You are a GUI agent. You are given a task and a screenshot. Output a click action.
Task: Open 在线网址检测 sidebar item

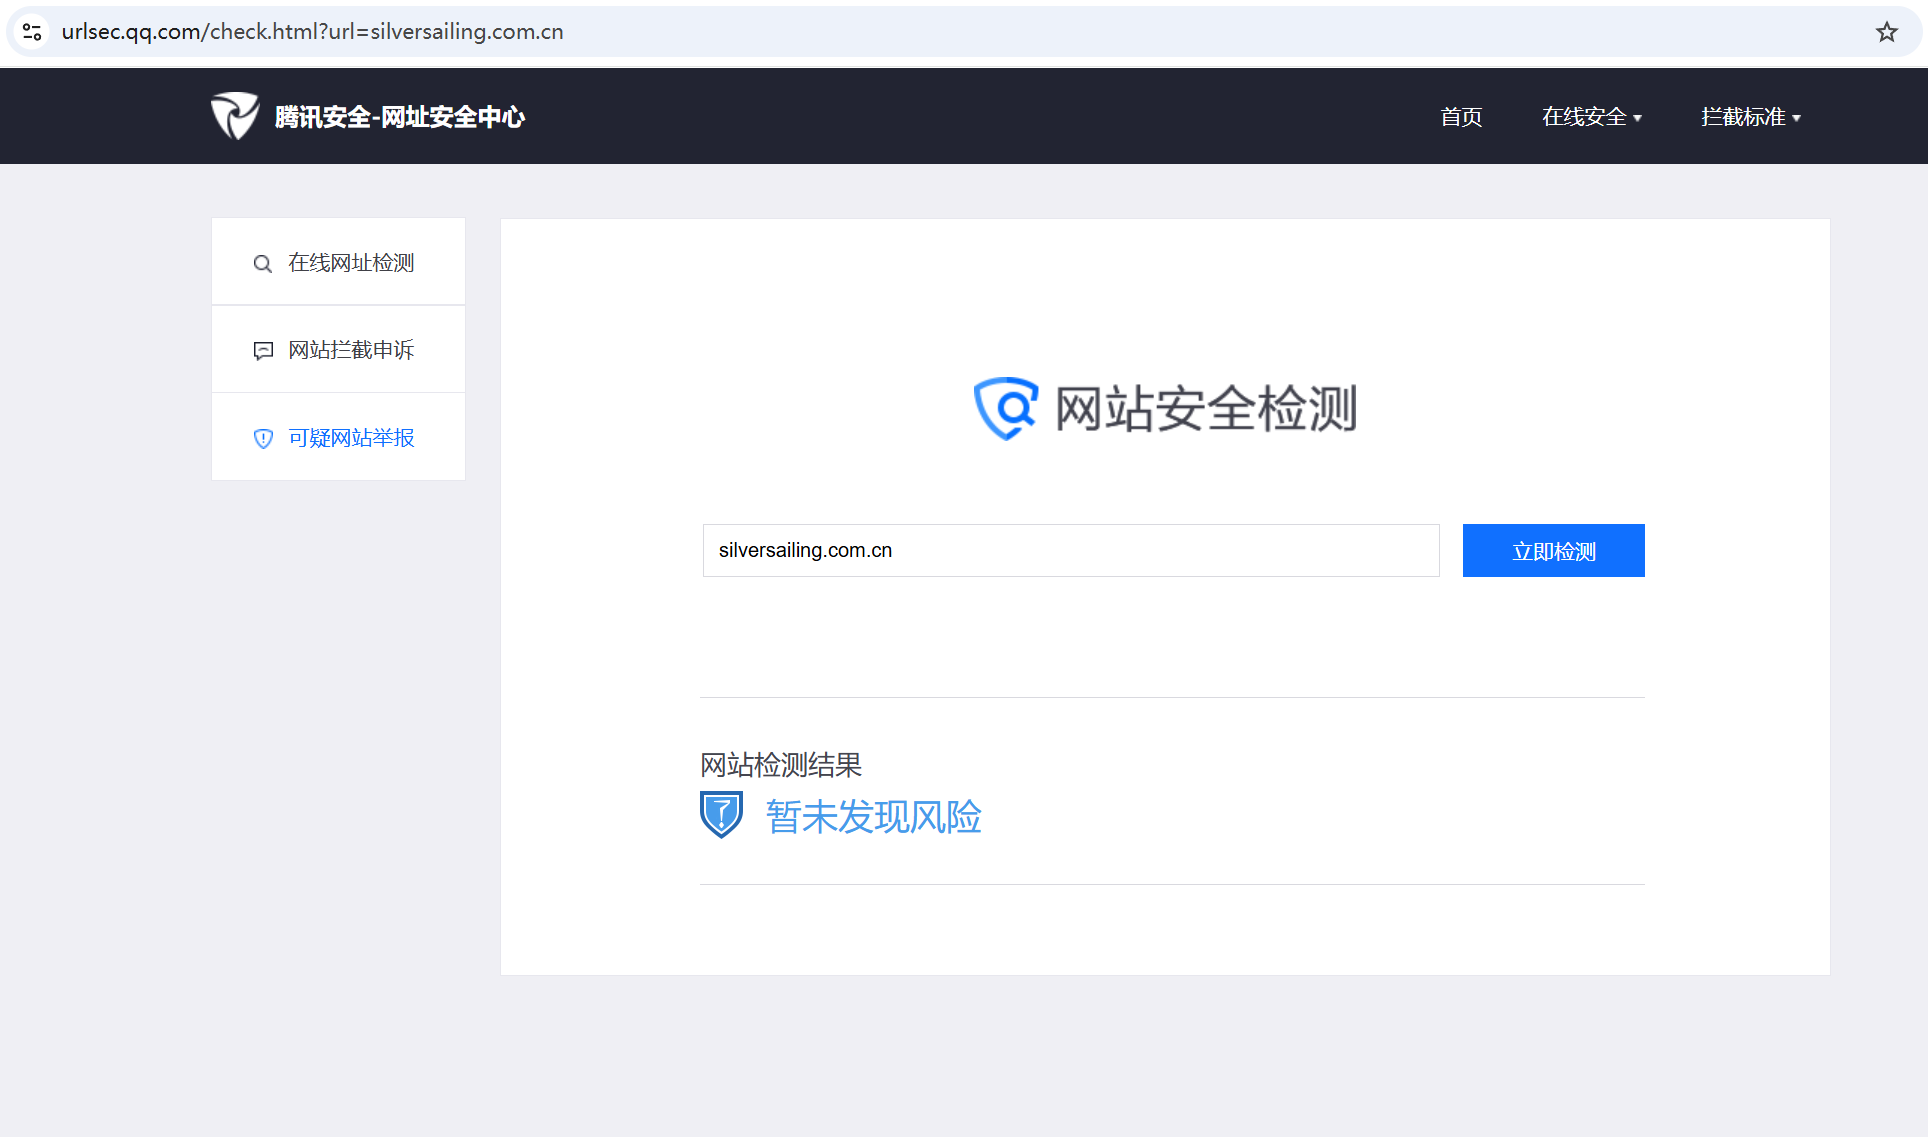[350, 263]
